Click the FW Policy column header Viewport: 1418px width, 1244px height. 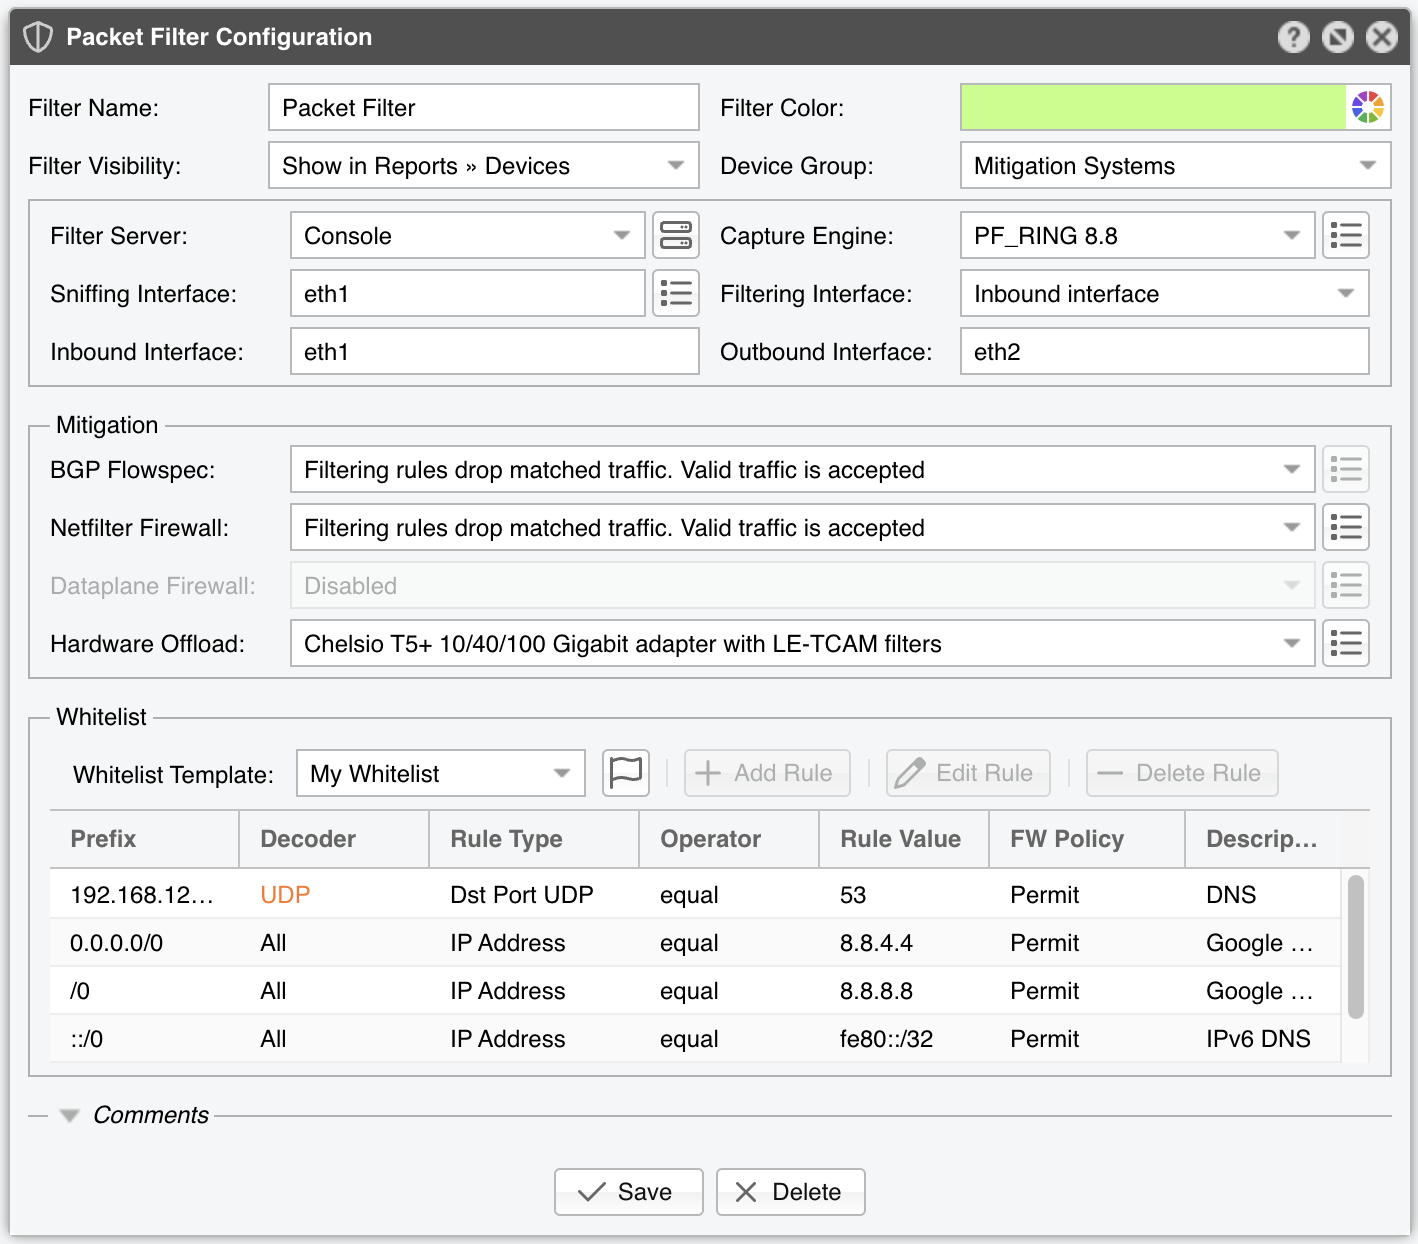[x=1066, y=839]
